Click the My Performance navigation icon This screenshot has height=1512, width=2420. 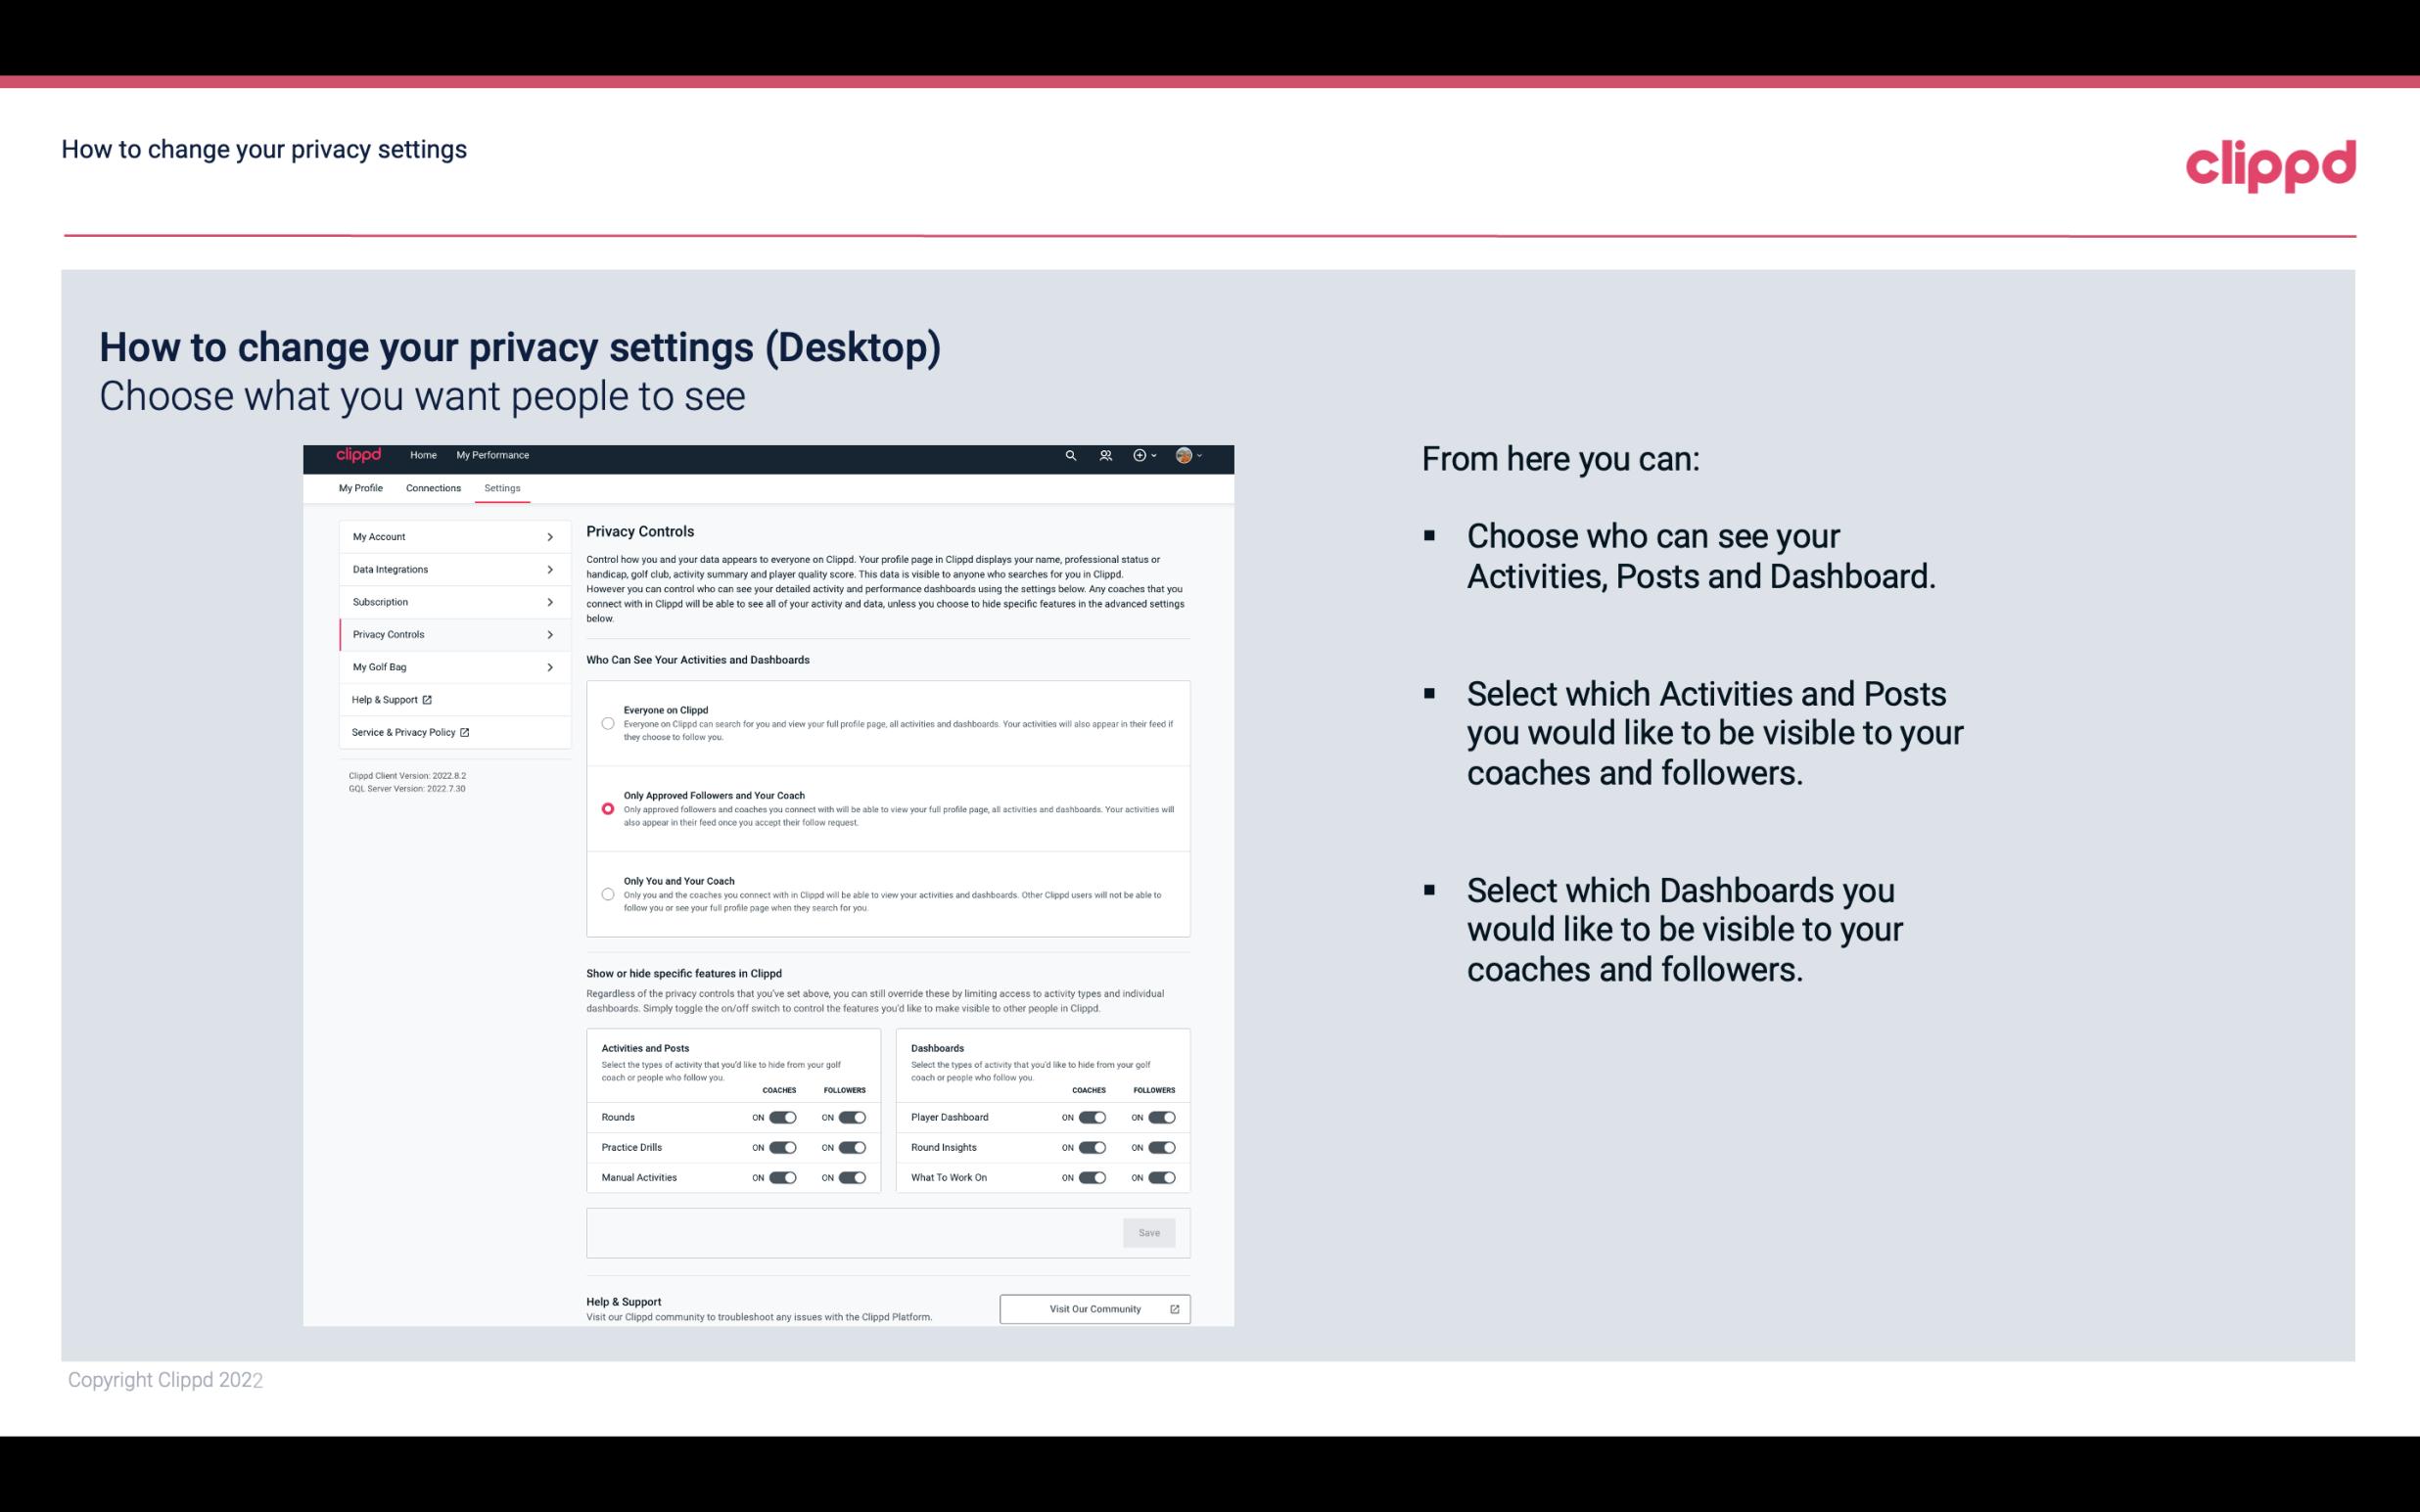click(x=493, y=455)
